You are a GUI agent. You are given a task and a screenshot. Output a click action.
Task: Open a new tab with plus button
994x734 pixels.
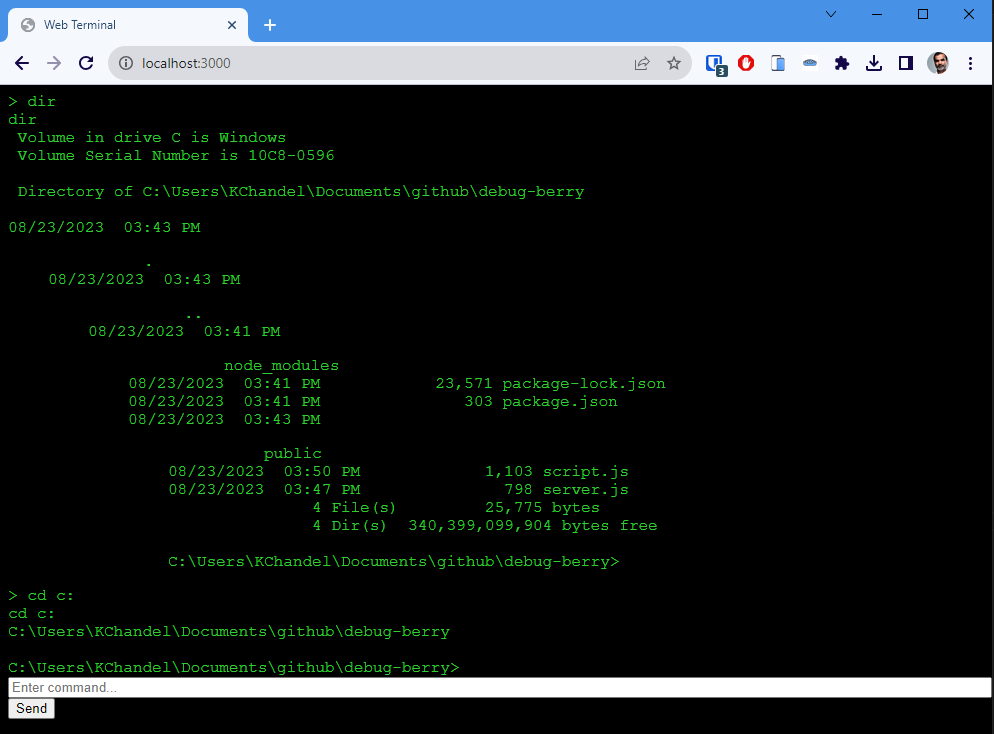pyautogui.click(x=269, y=25)
